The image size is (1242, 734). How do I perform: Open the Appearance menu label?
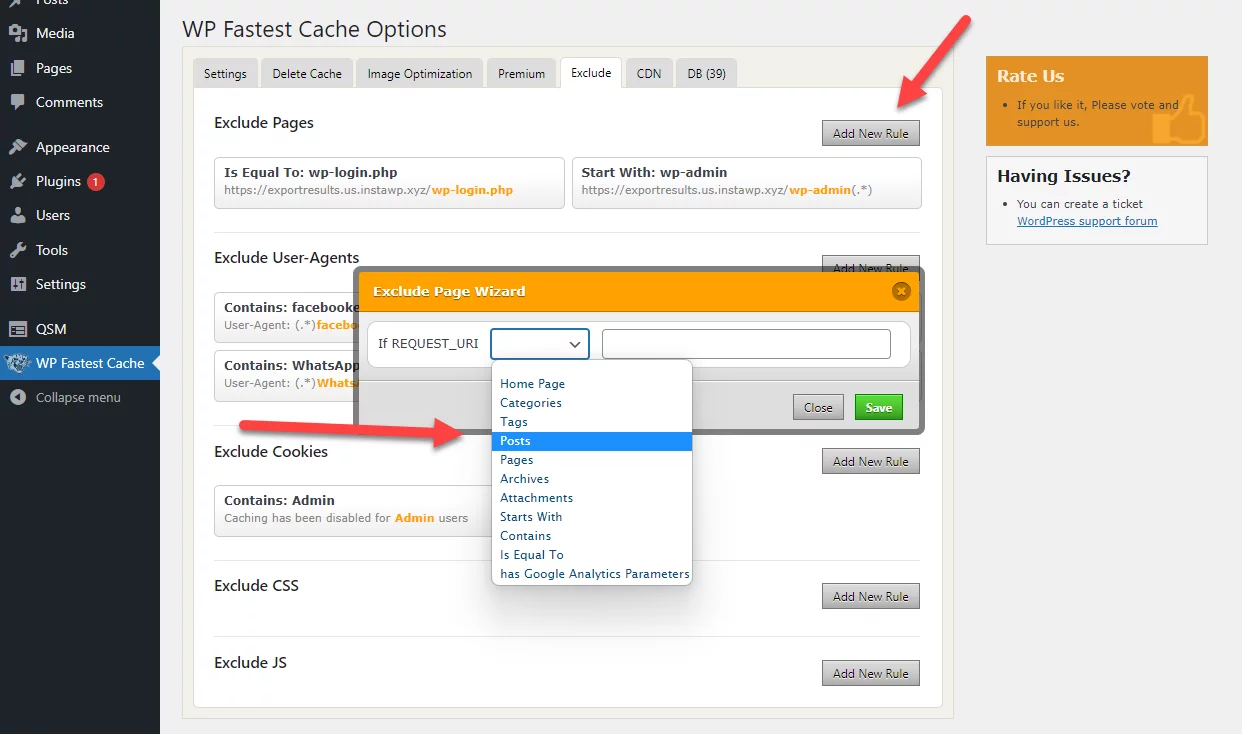(x=73, y=147)
